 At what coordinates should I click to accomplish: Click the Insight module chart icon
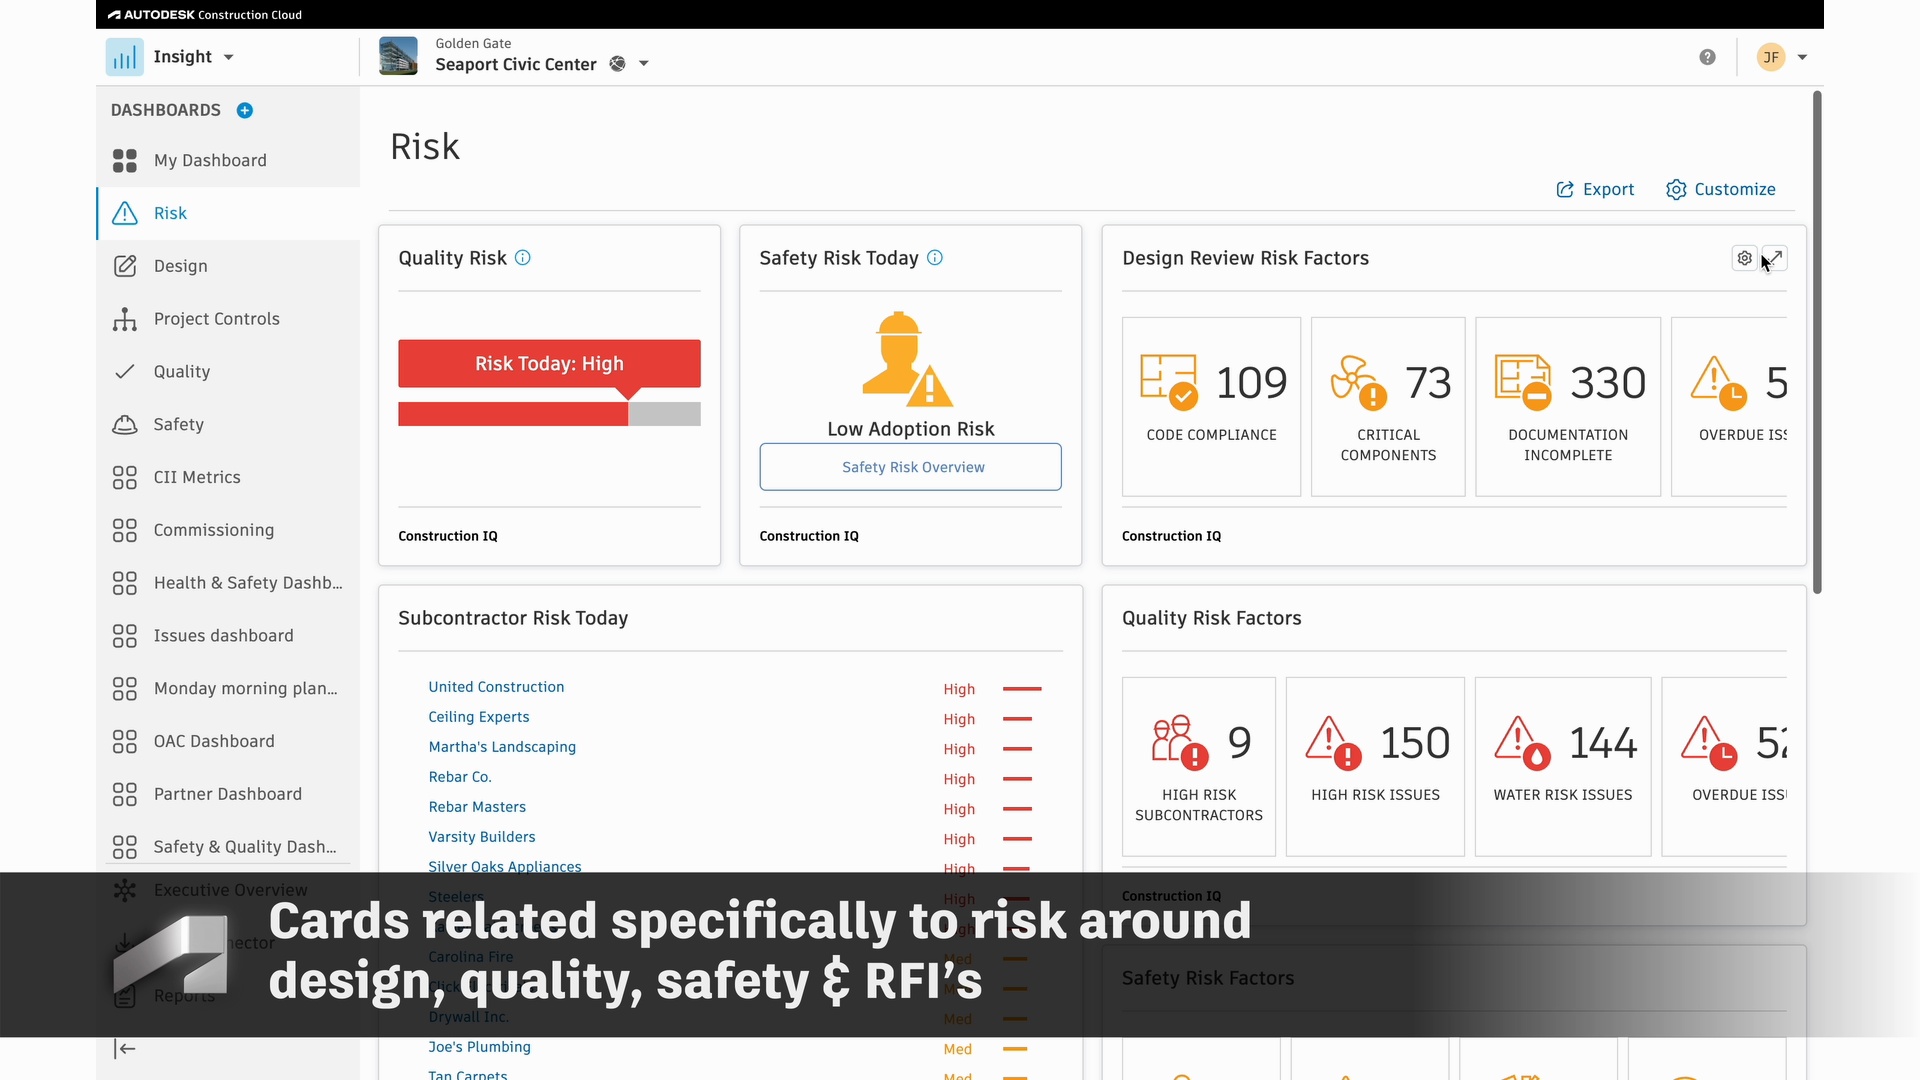point(125,57)
